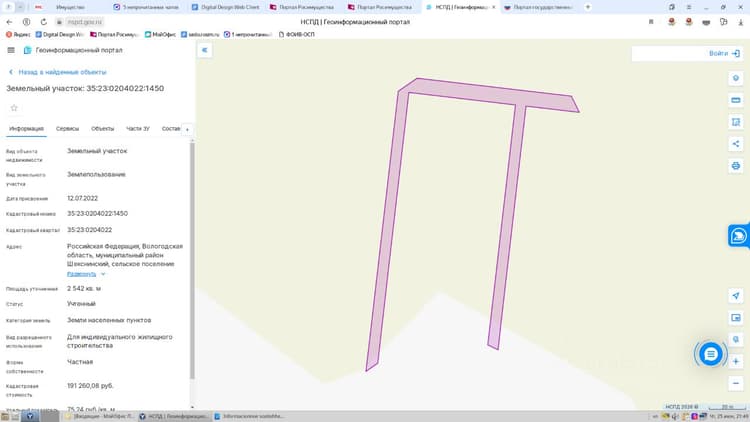Viewport: 750px width, 422px height.
Task: Toggle the map layers icon at the toolbar top
Action: click(736, 78)
